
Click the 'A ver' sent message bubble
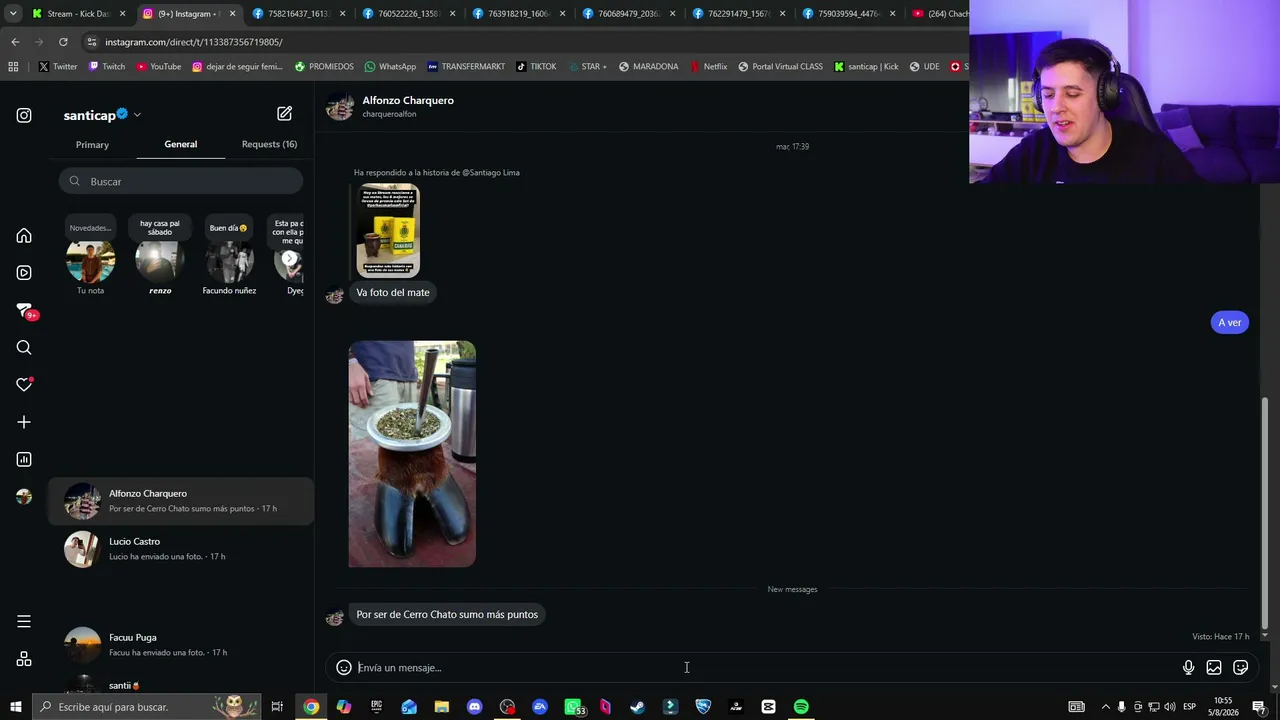coord(1230,323)
